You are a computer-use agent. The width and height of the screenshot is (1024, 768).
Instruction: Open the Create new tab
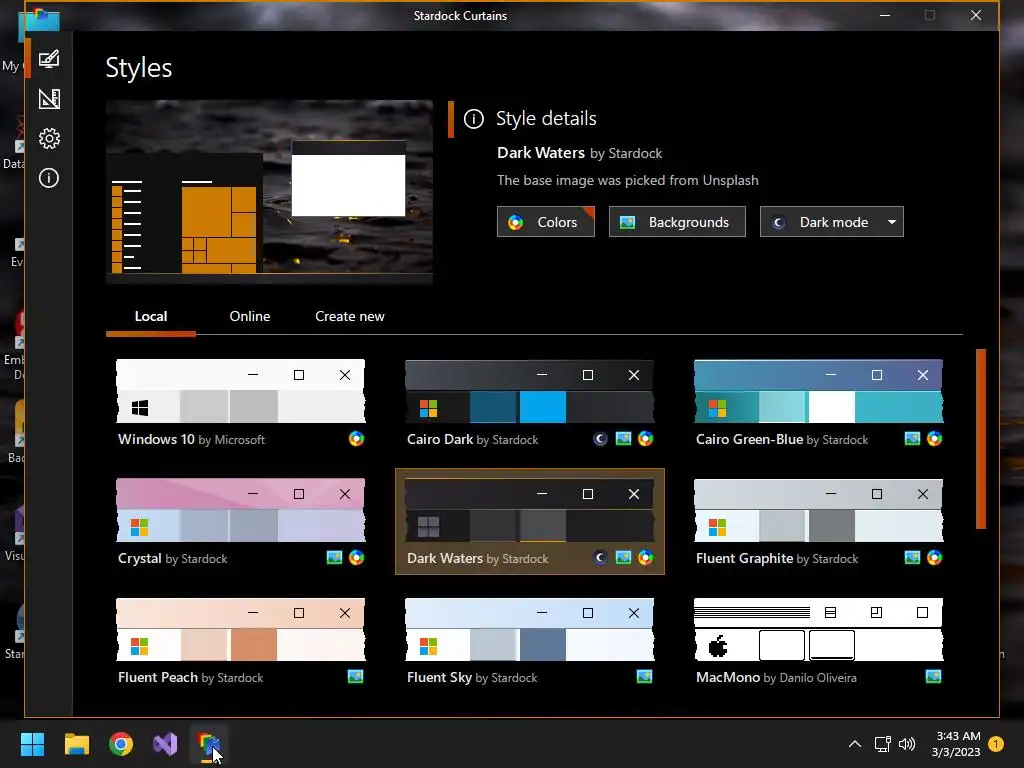tap(349, 316)
